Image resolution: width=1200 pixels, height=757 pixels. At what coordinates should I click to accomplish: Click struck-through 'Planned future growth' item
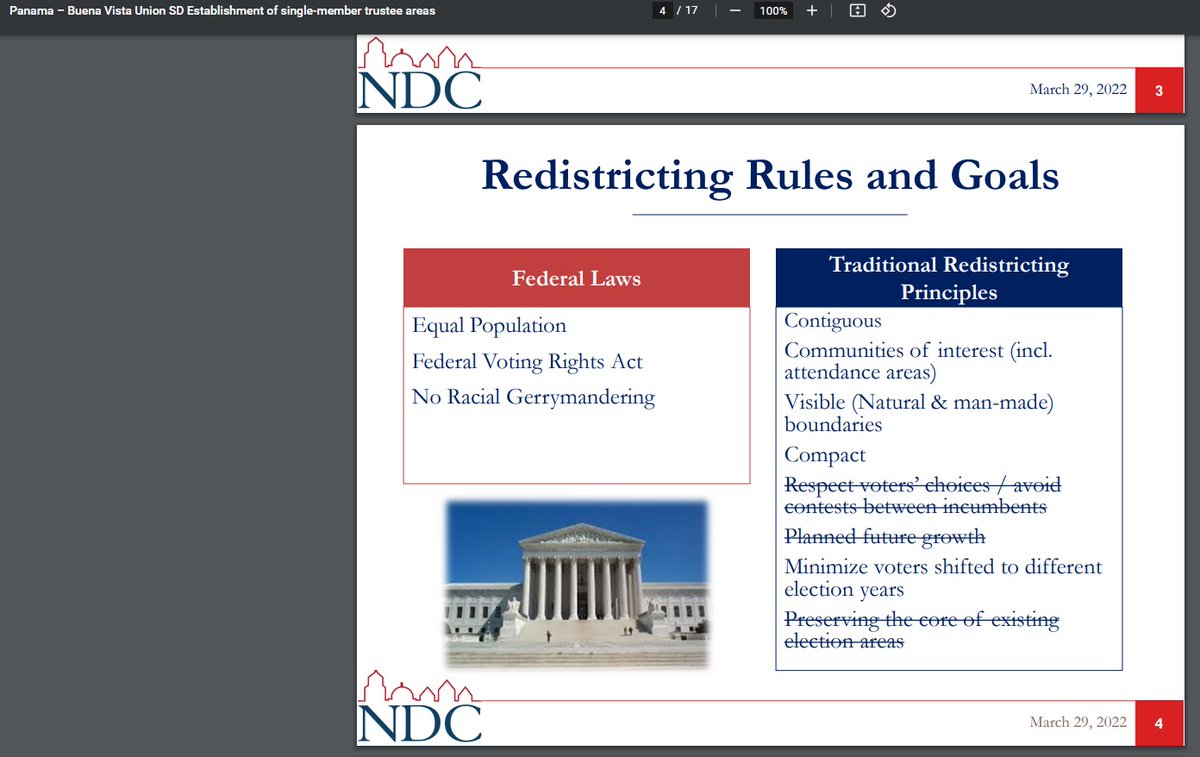[x=885, y=537]
